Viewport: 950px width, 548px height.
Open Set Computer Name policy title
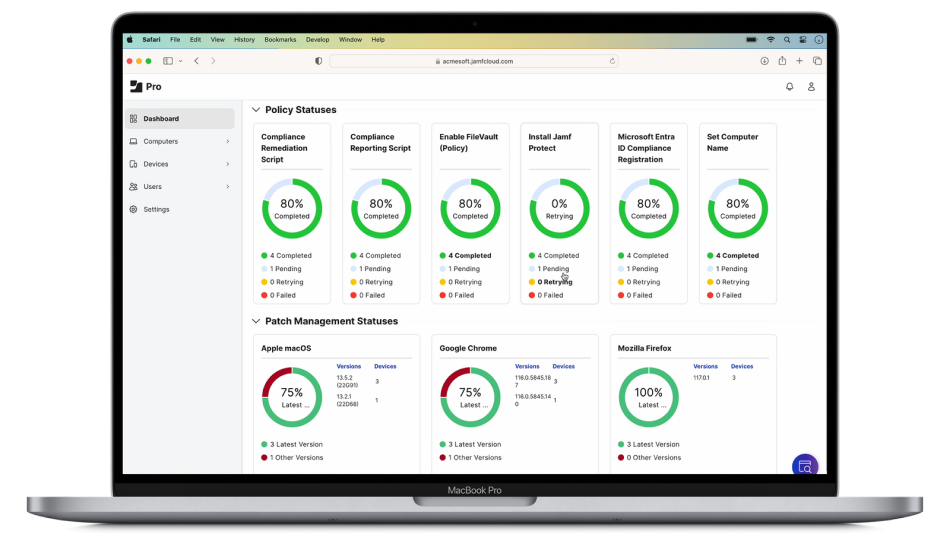pos(732,142)
